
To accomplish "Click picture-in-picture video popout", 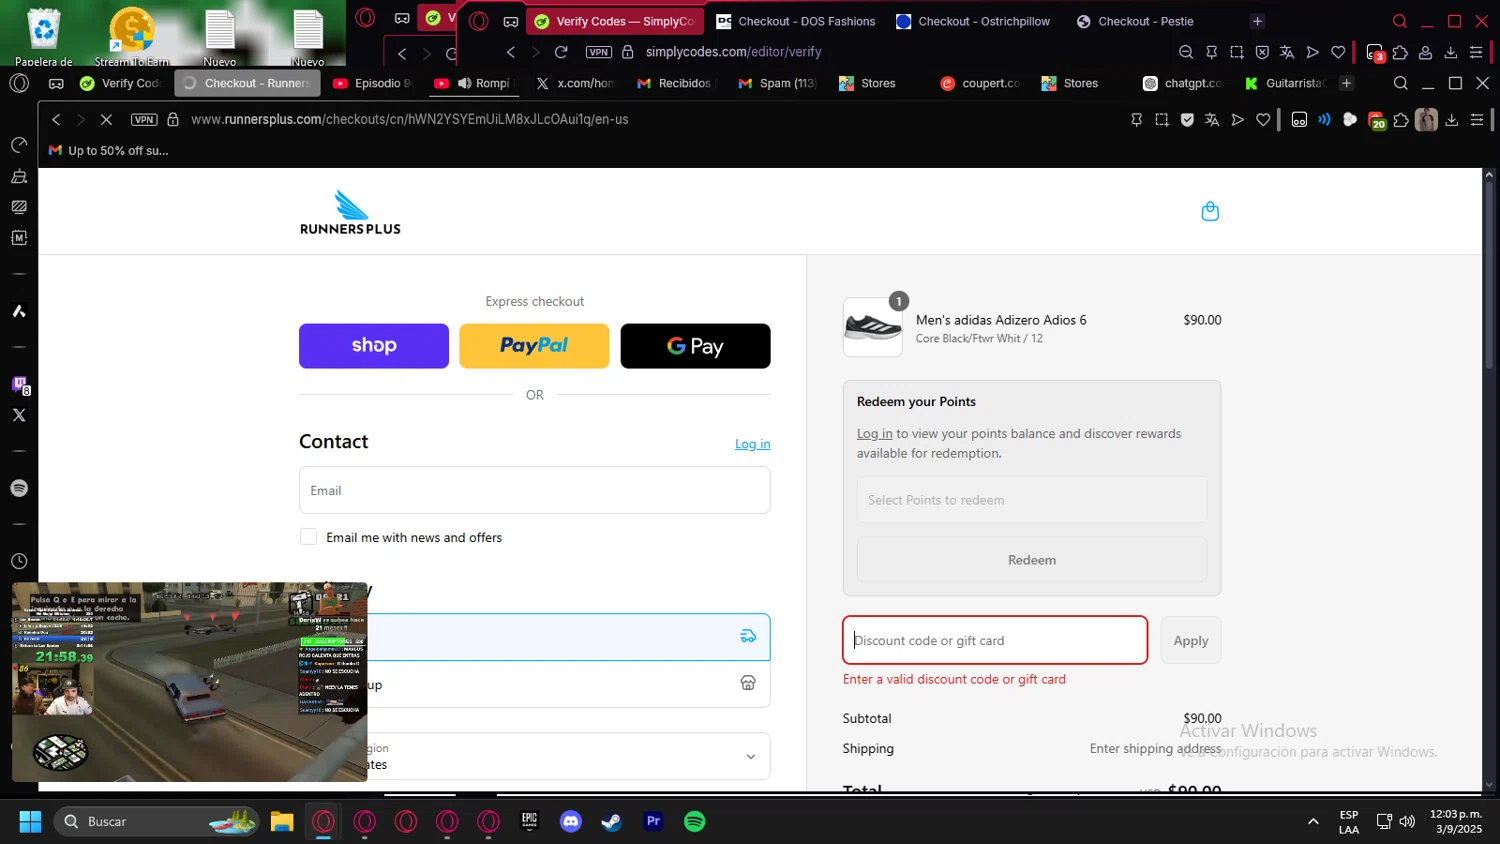I will (x=189, y=681).
